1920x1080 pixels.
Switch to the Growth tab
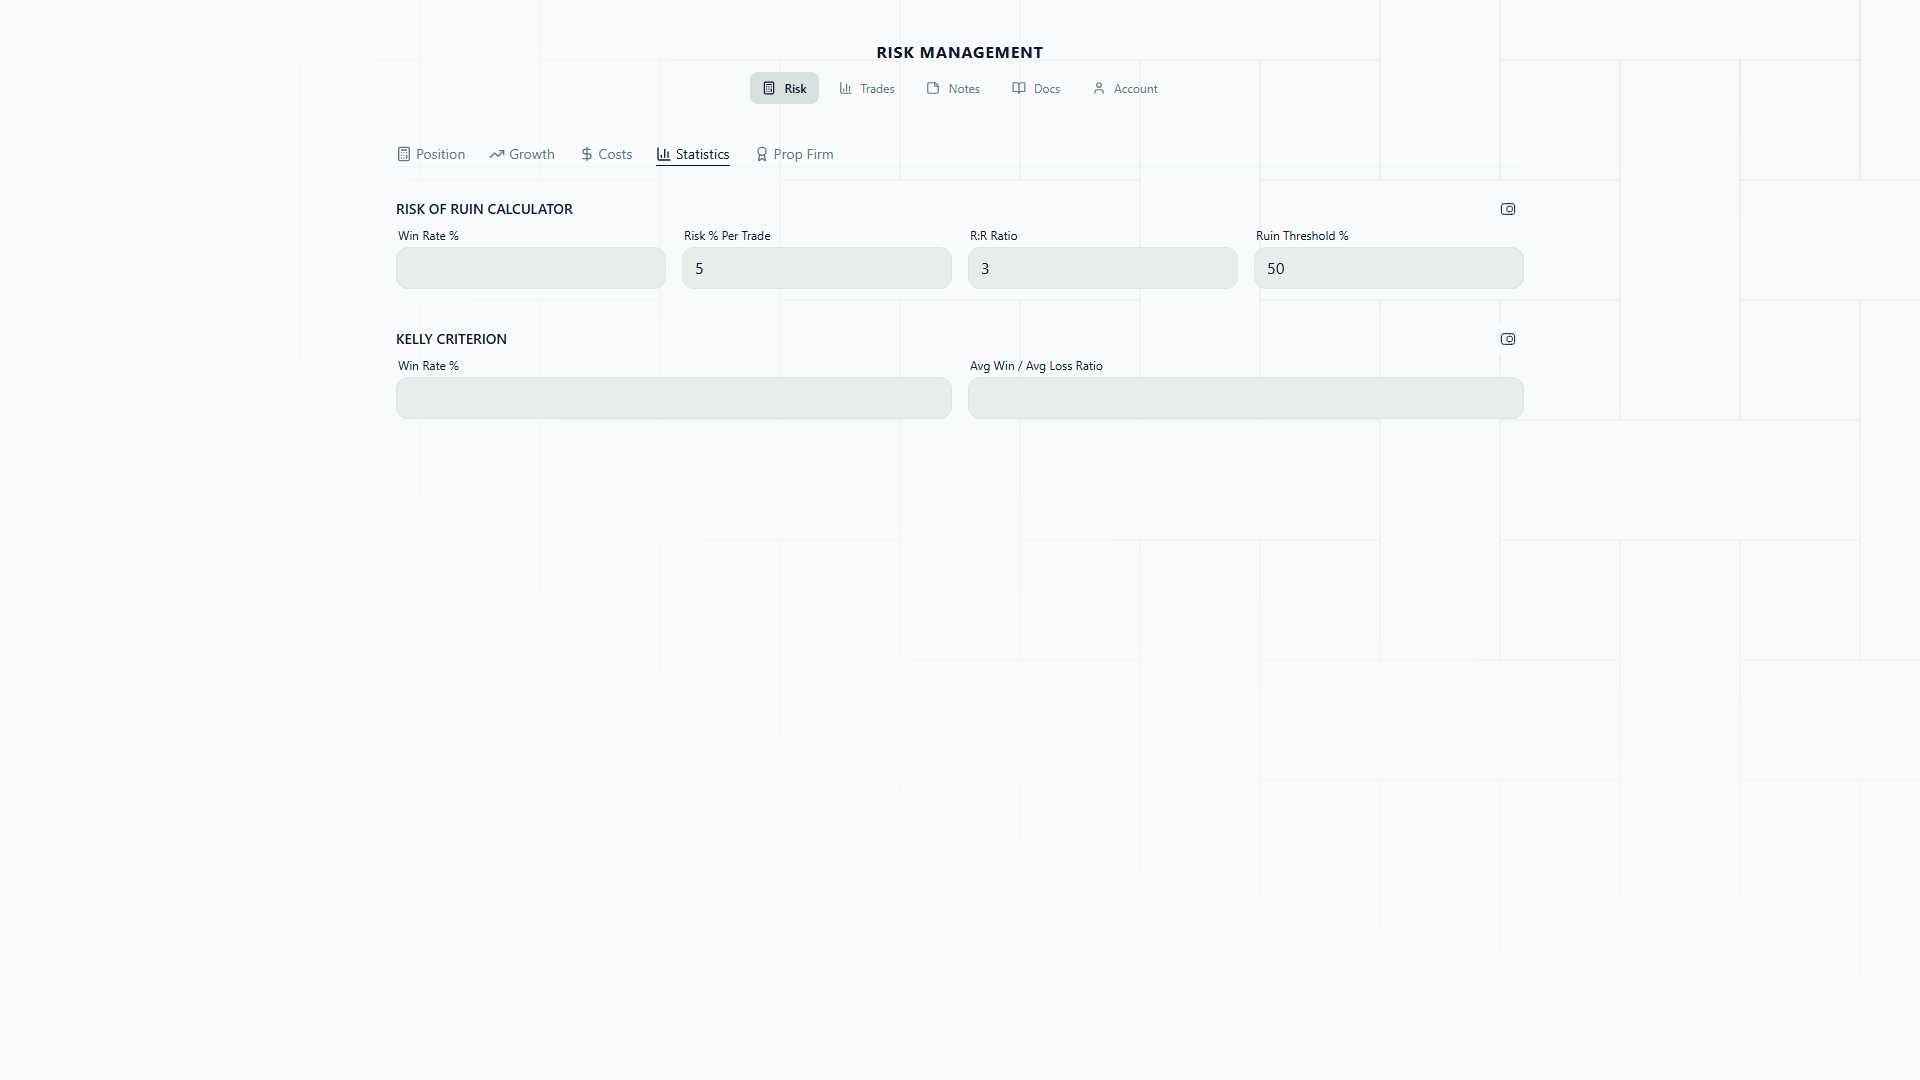522,154
